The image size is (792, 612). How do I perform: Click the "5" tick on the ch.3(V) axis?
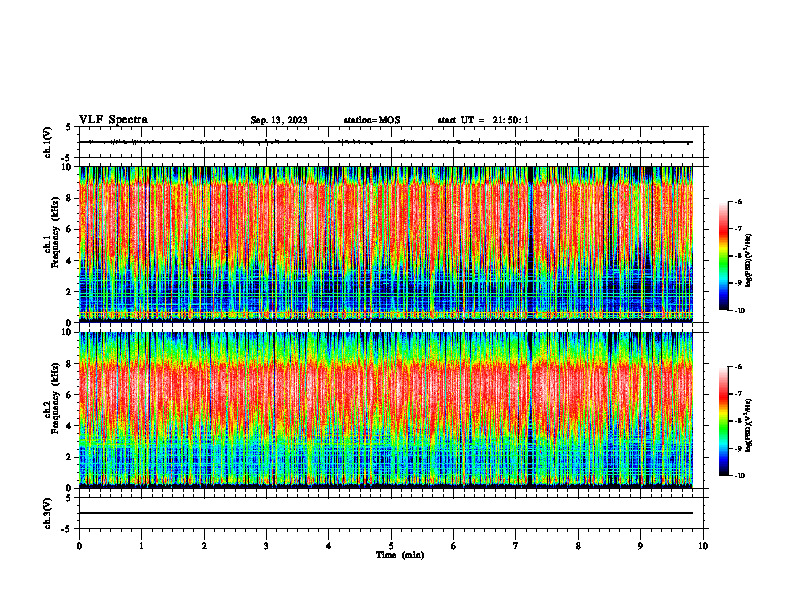68,499
